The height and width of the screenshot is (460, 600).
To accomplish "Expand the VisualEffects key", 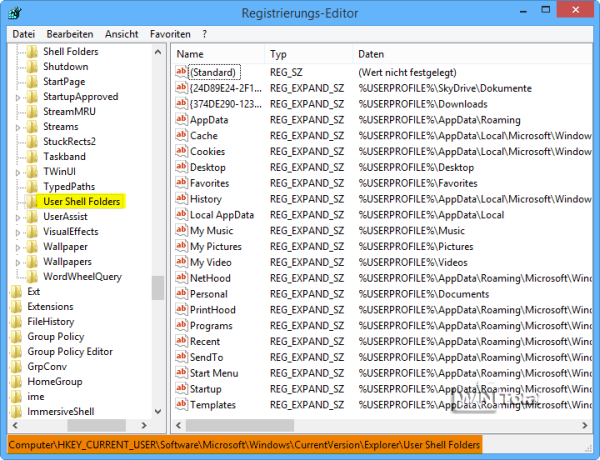I will 18,233.
